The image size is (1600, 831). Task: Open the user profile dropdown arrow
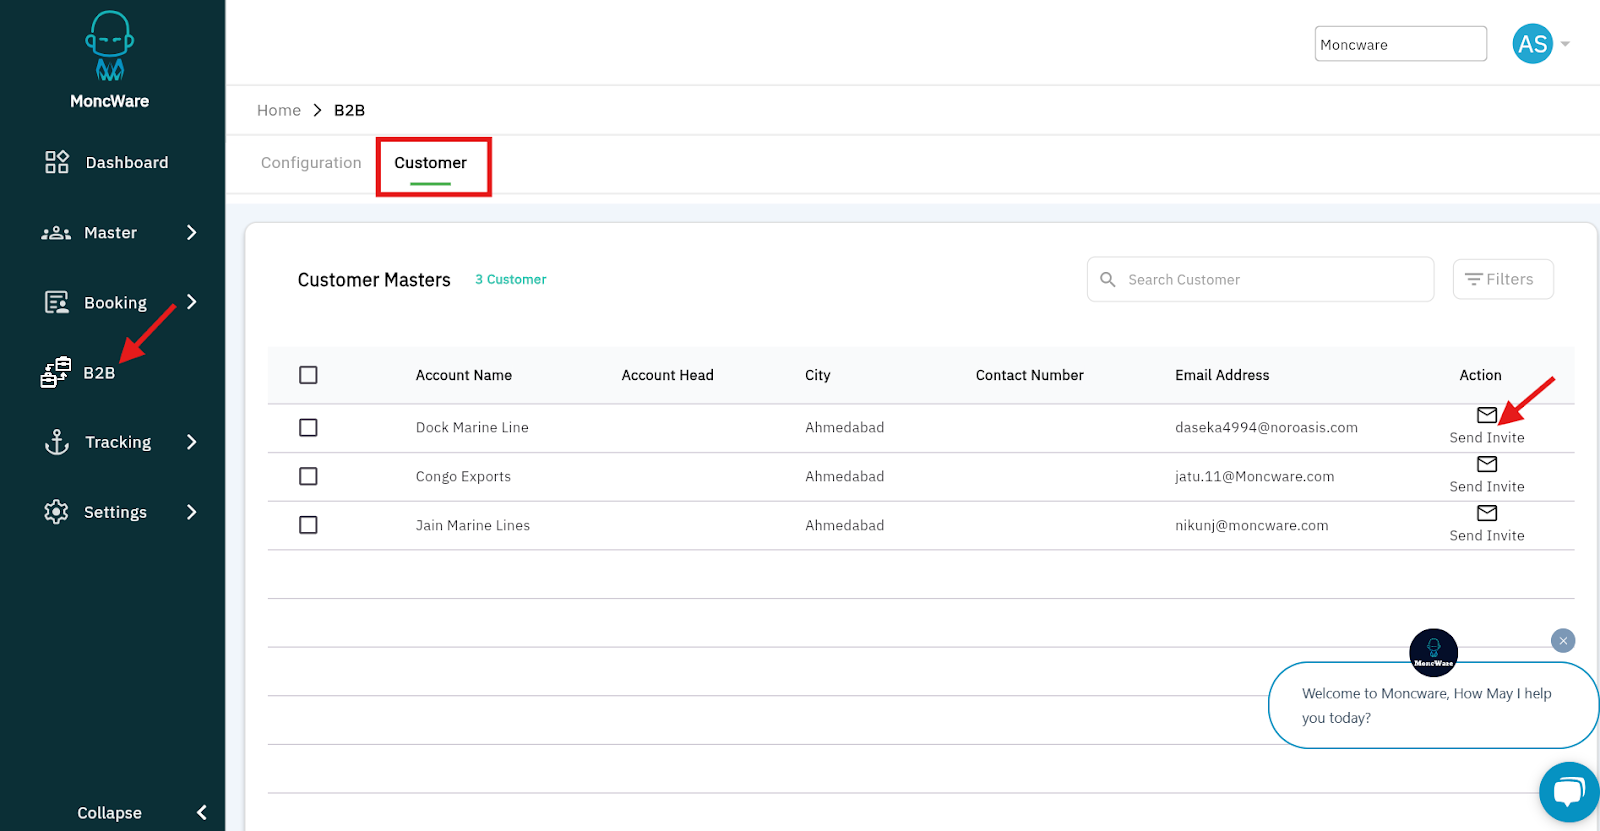[1565, 44]
